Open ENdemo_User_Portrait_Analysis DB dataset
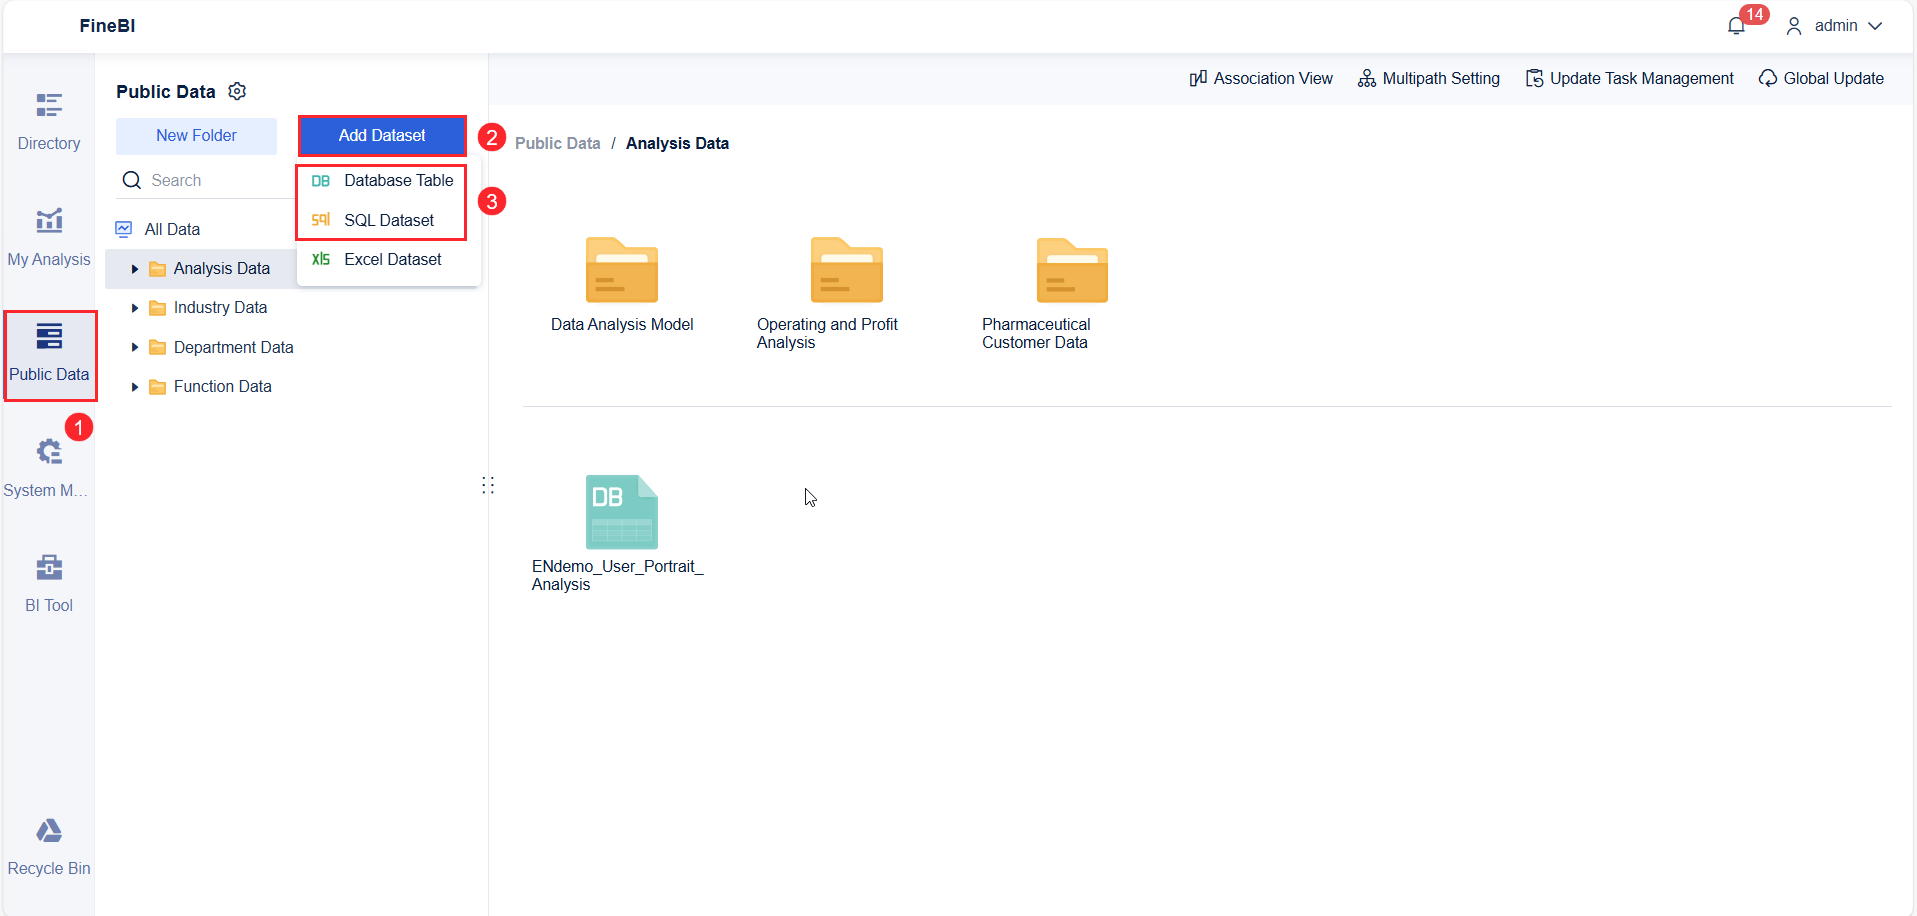The height and width of the screenshot is (916, 1917). point(621,533)
